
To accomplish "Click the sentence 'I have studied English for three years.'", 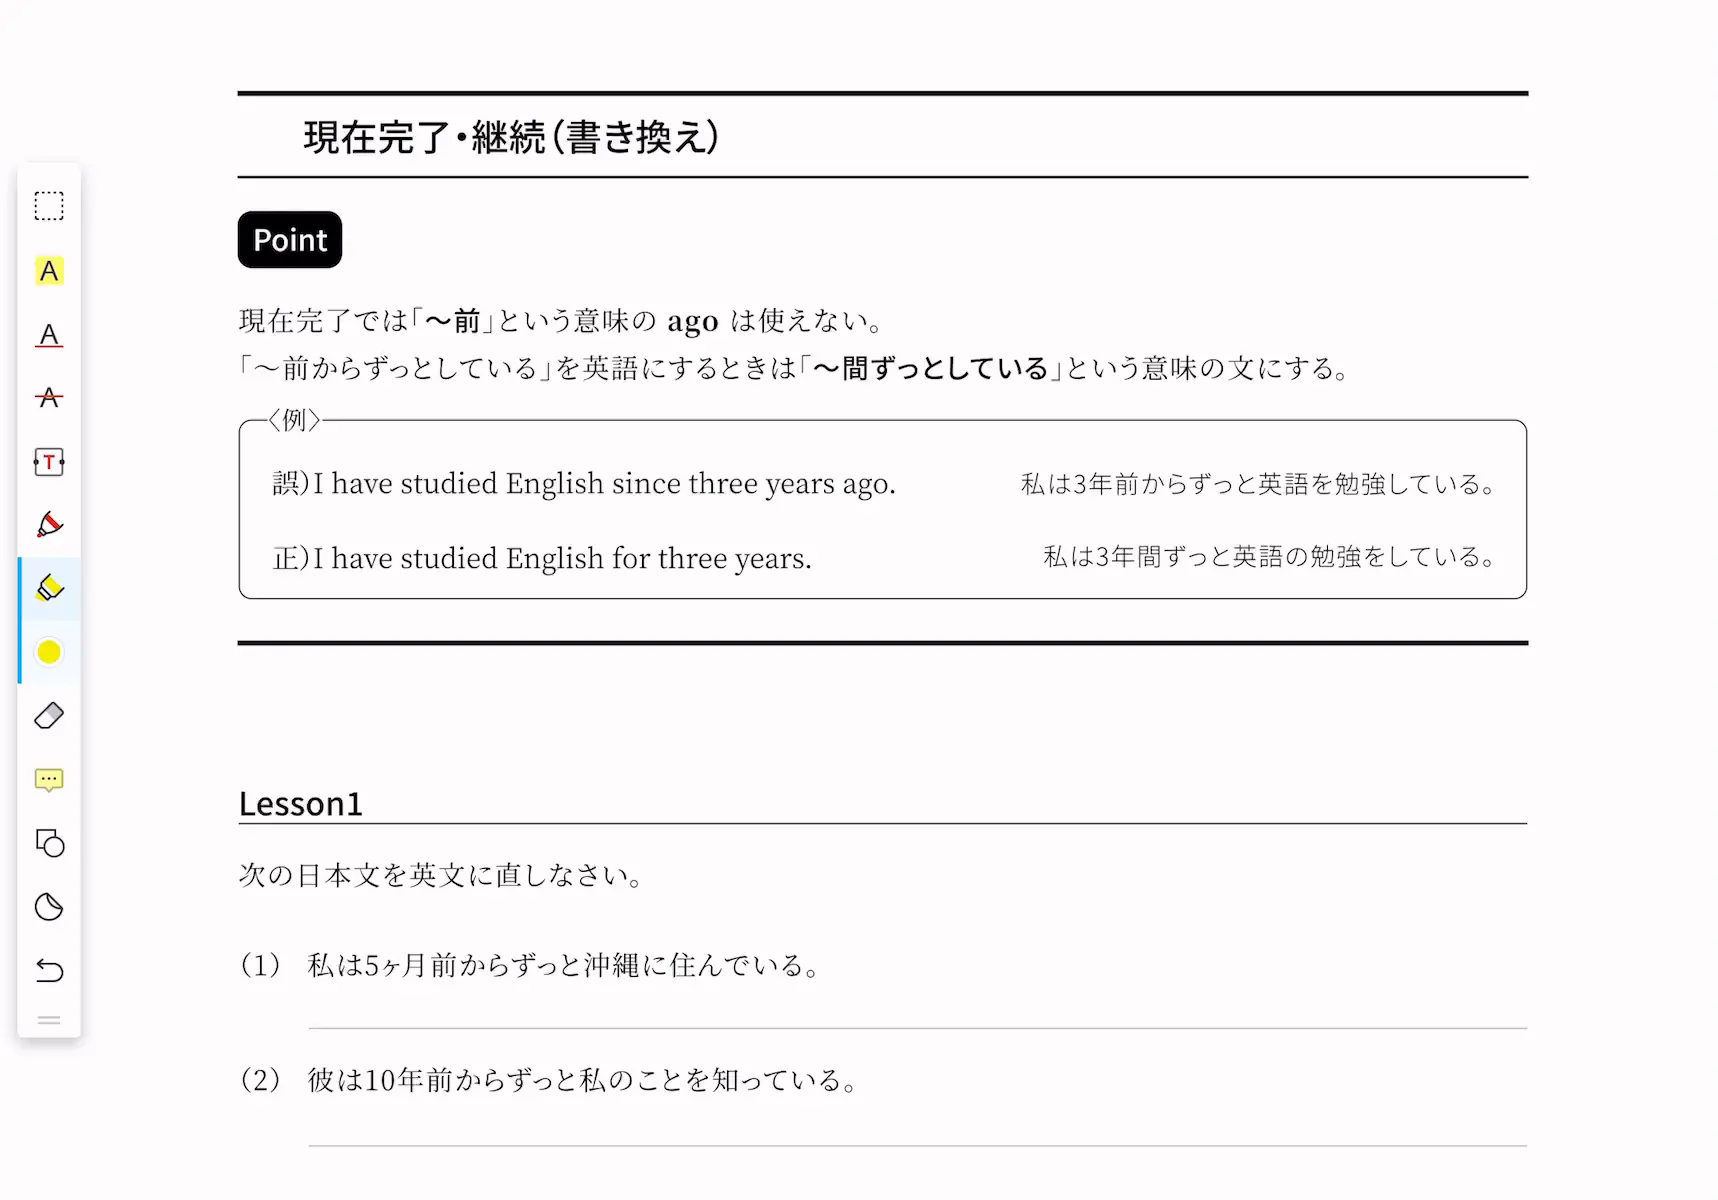I will pyautogui.click(x=562, y=558).
